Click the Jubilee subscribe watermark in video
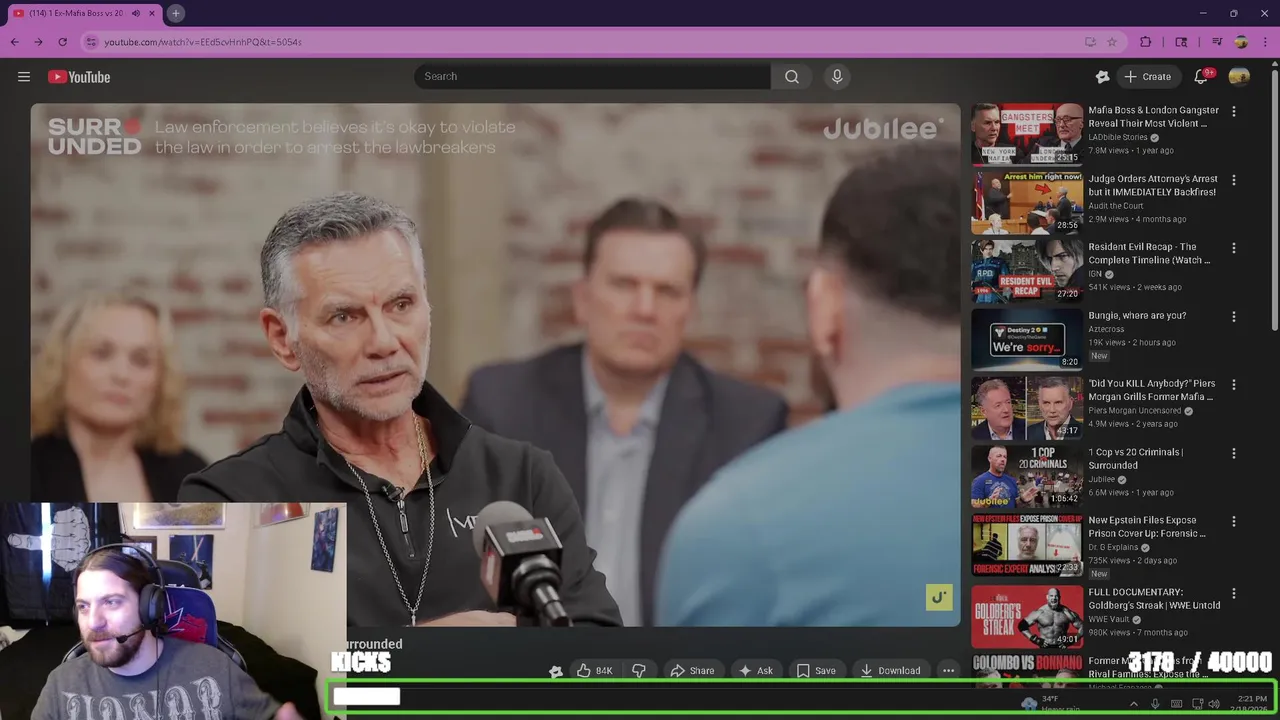Image resolution: width=1280 pixels, height=720 pixels. tap(939, 597)
